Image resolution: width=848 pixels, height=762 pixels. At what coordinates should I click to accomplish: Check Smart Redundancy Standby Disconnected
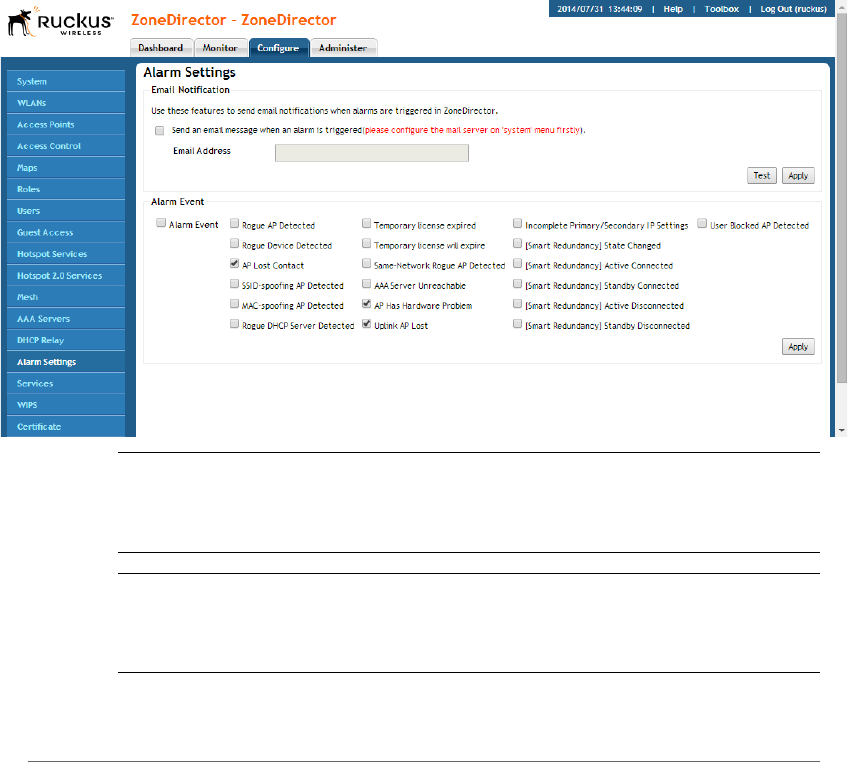[x=517, y=323]
